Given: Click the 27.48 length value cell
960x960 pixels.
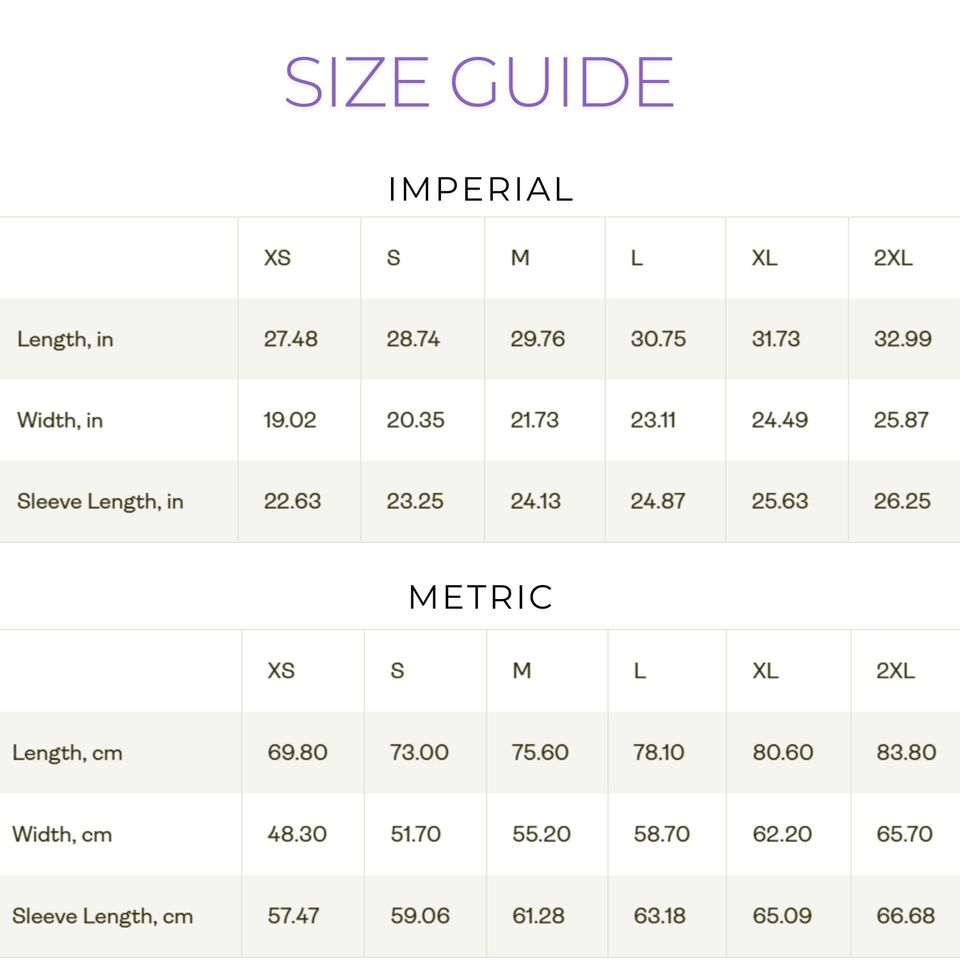Looking at the screenshot, I should point(291,339).
